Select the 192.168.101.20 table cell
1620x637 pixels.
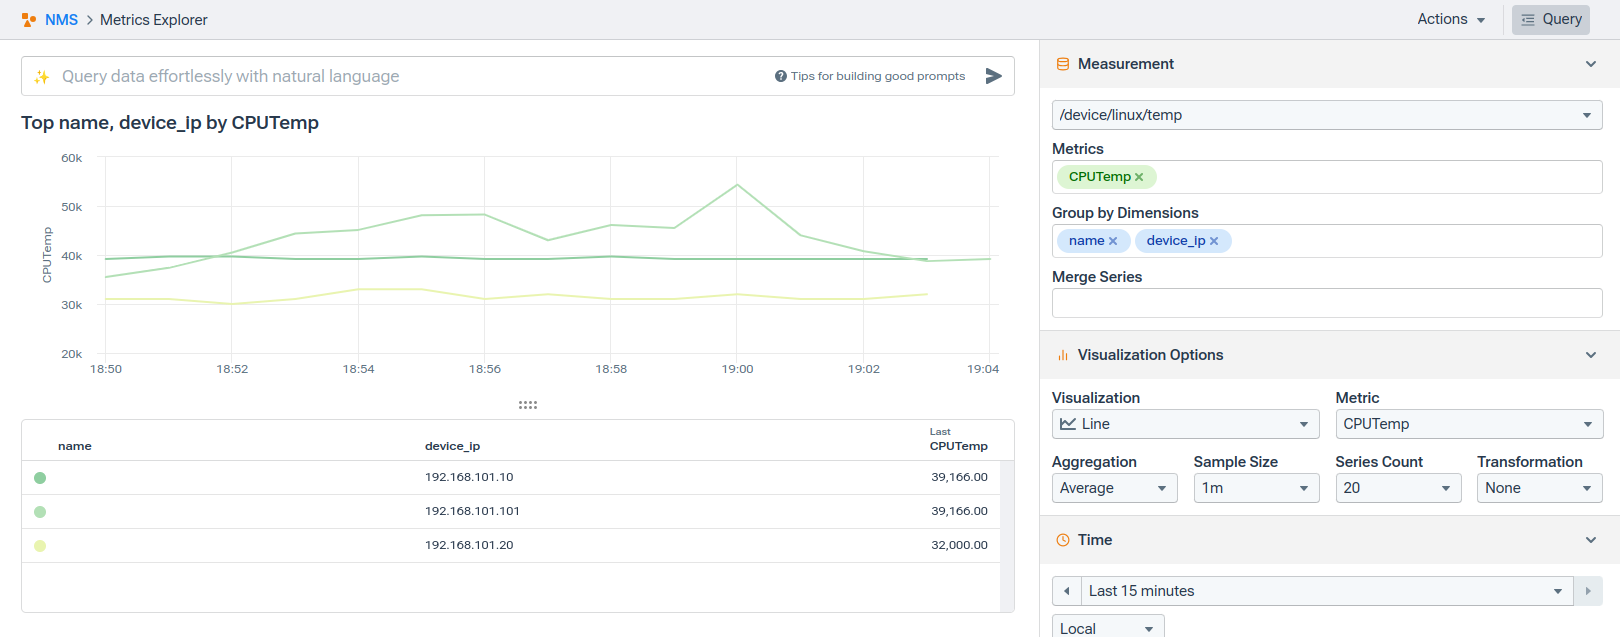tap(469, 545)
